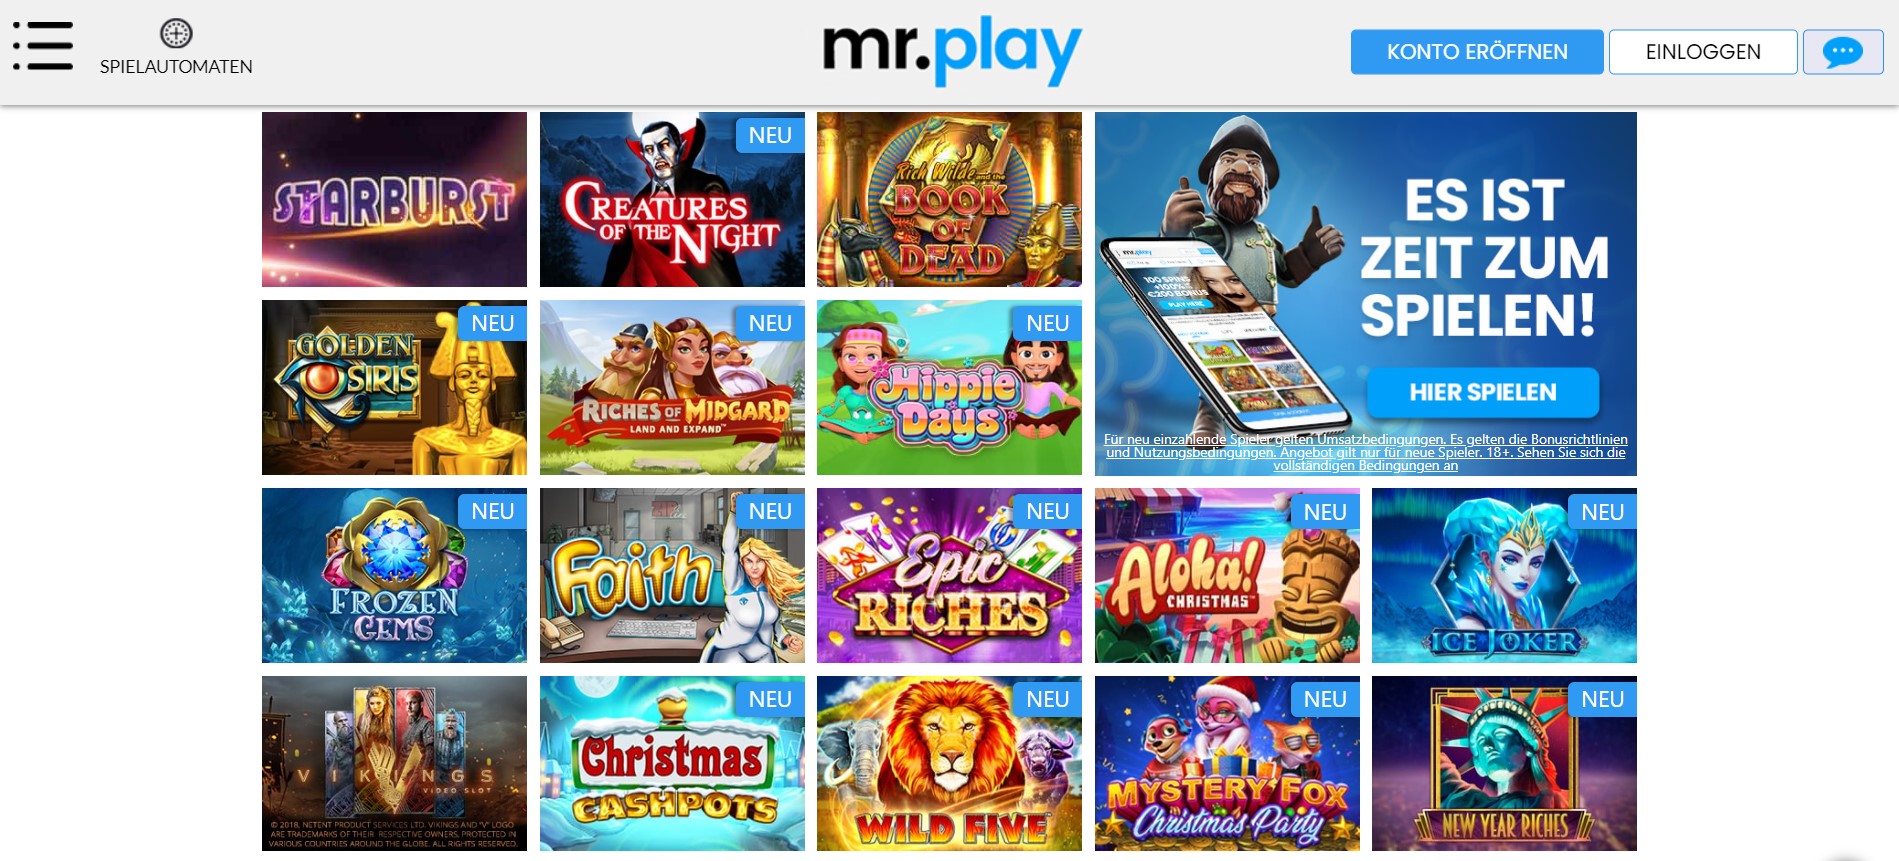Open Aloha! Christmas slot
This screenshot has width=1899, height=861.
click(1227, 575)
